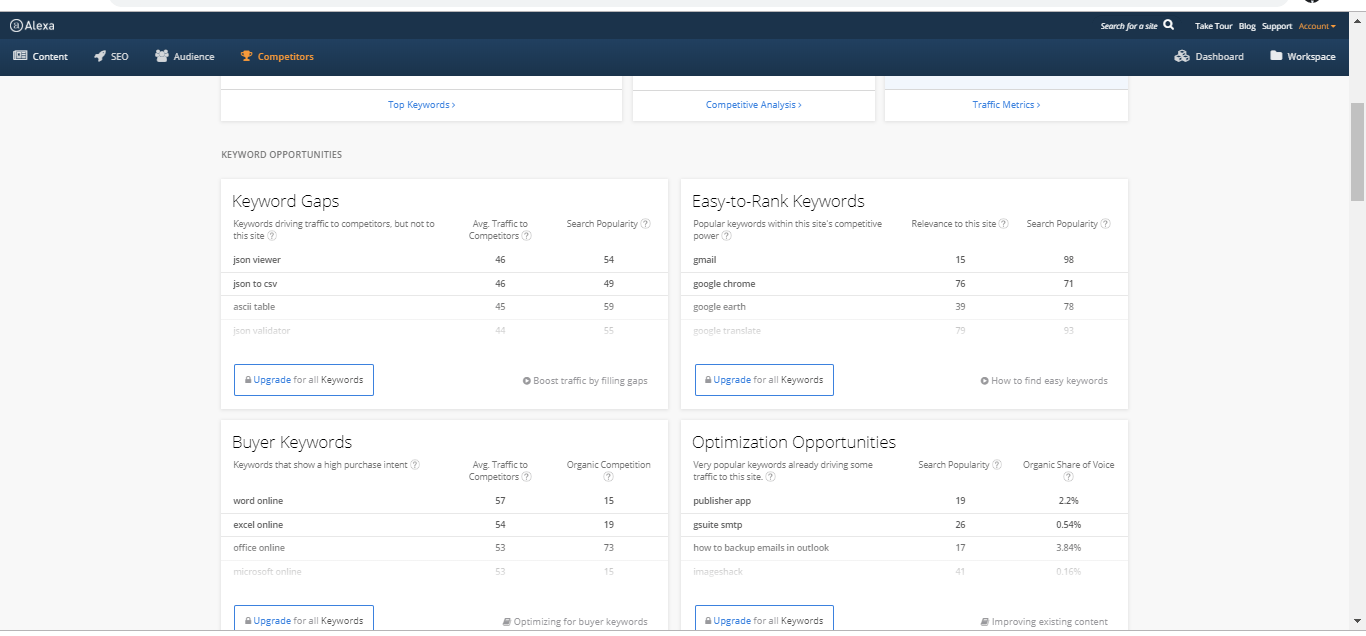Select how to backup emails in outlook
This screenshot has width=1366, height=636.
pyautogui.click(x=761, y=548)
